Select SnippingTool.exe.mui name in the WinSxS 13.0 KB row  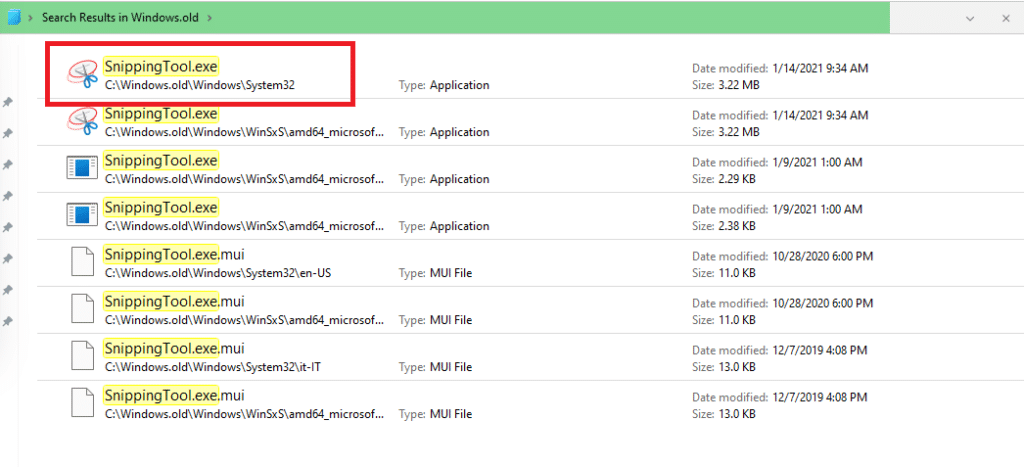pos(174,395)
